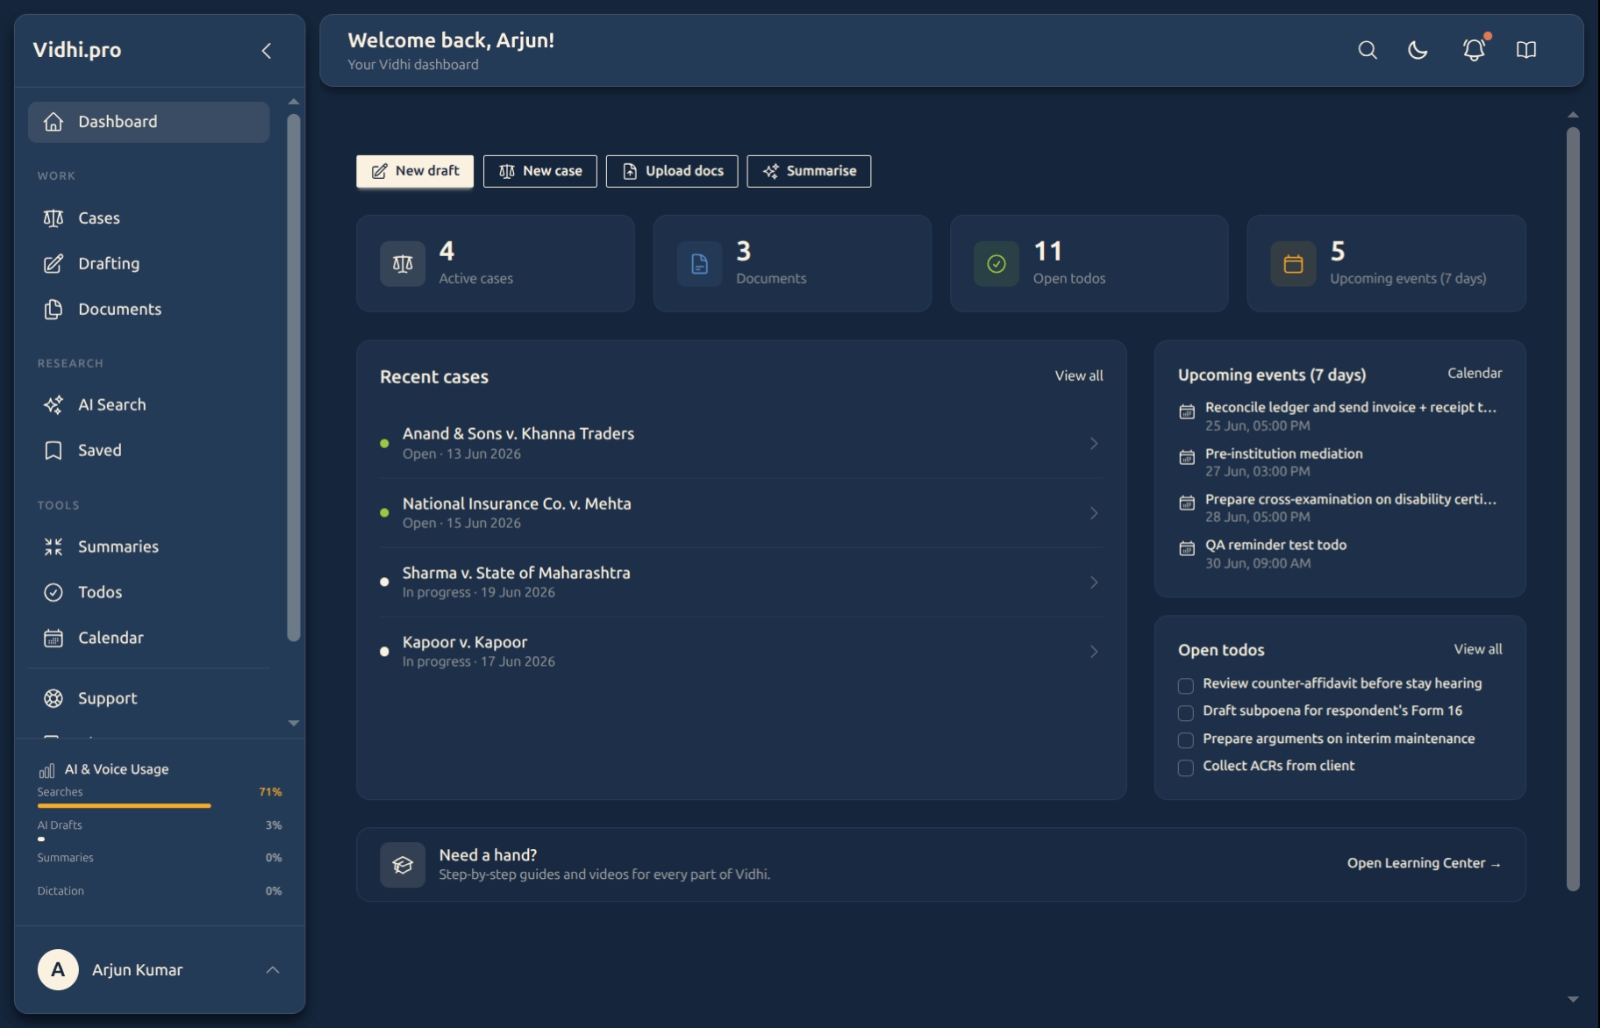
Task: Click the Upload docs button
Action: click(672, 171)
